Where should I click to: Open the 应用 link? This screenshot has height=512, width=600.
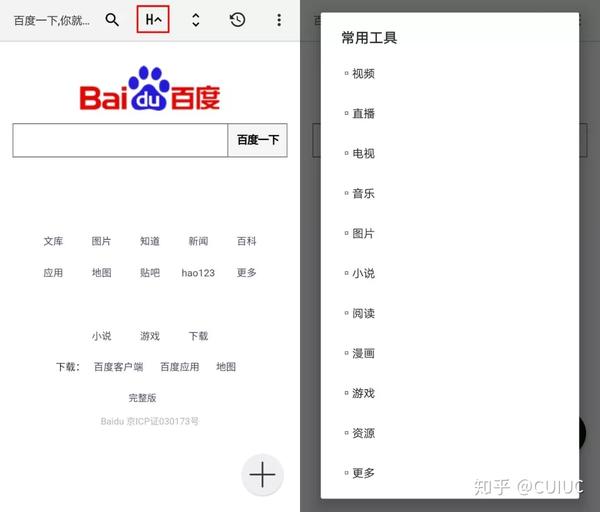click(53, 273)
